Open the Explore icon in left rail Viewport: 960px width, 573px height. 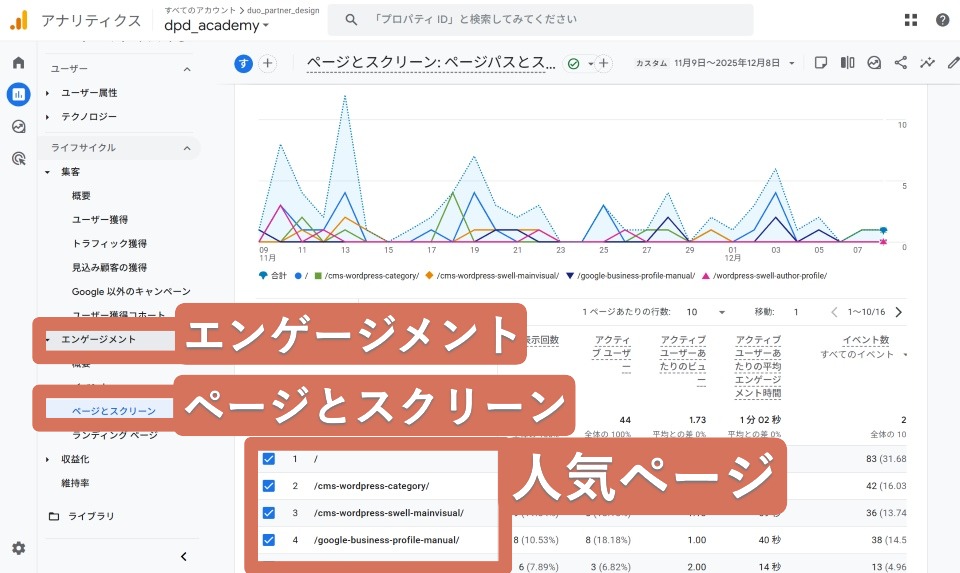[18, 127]
